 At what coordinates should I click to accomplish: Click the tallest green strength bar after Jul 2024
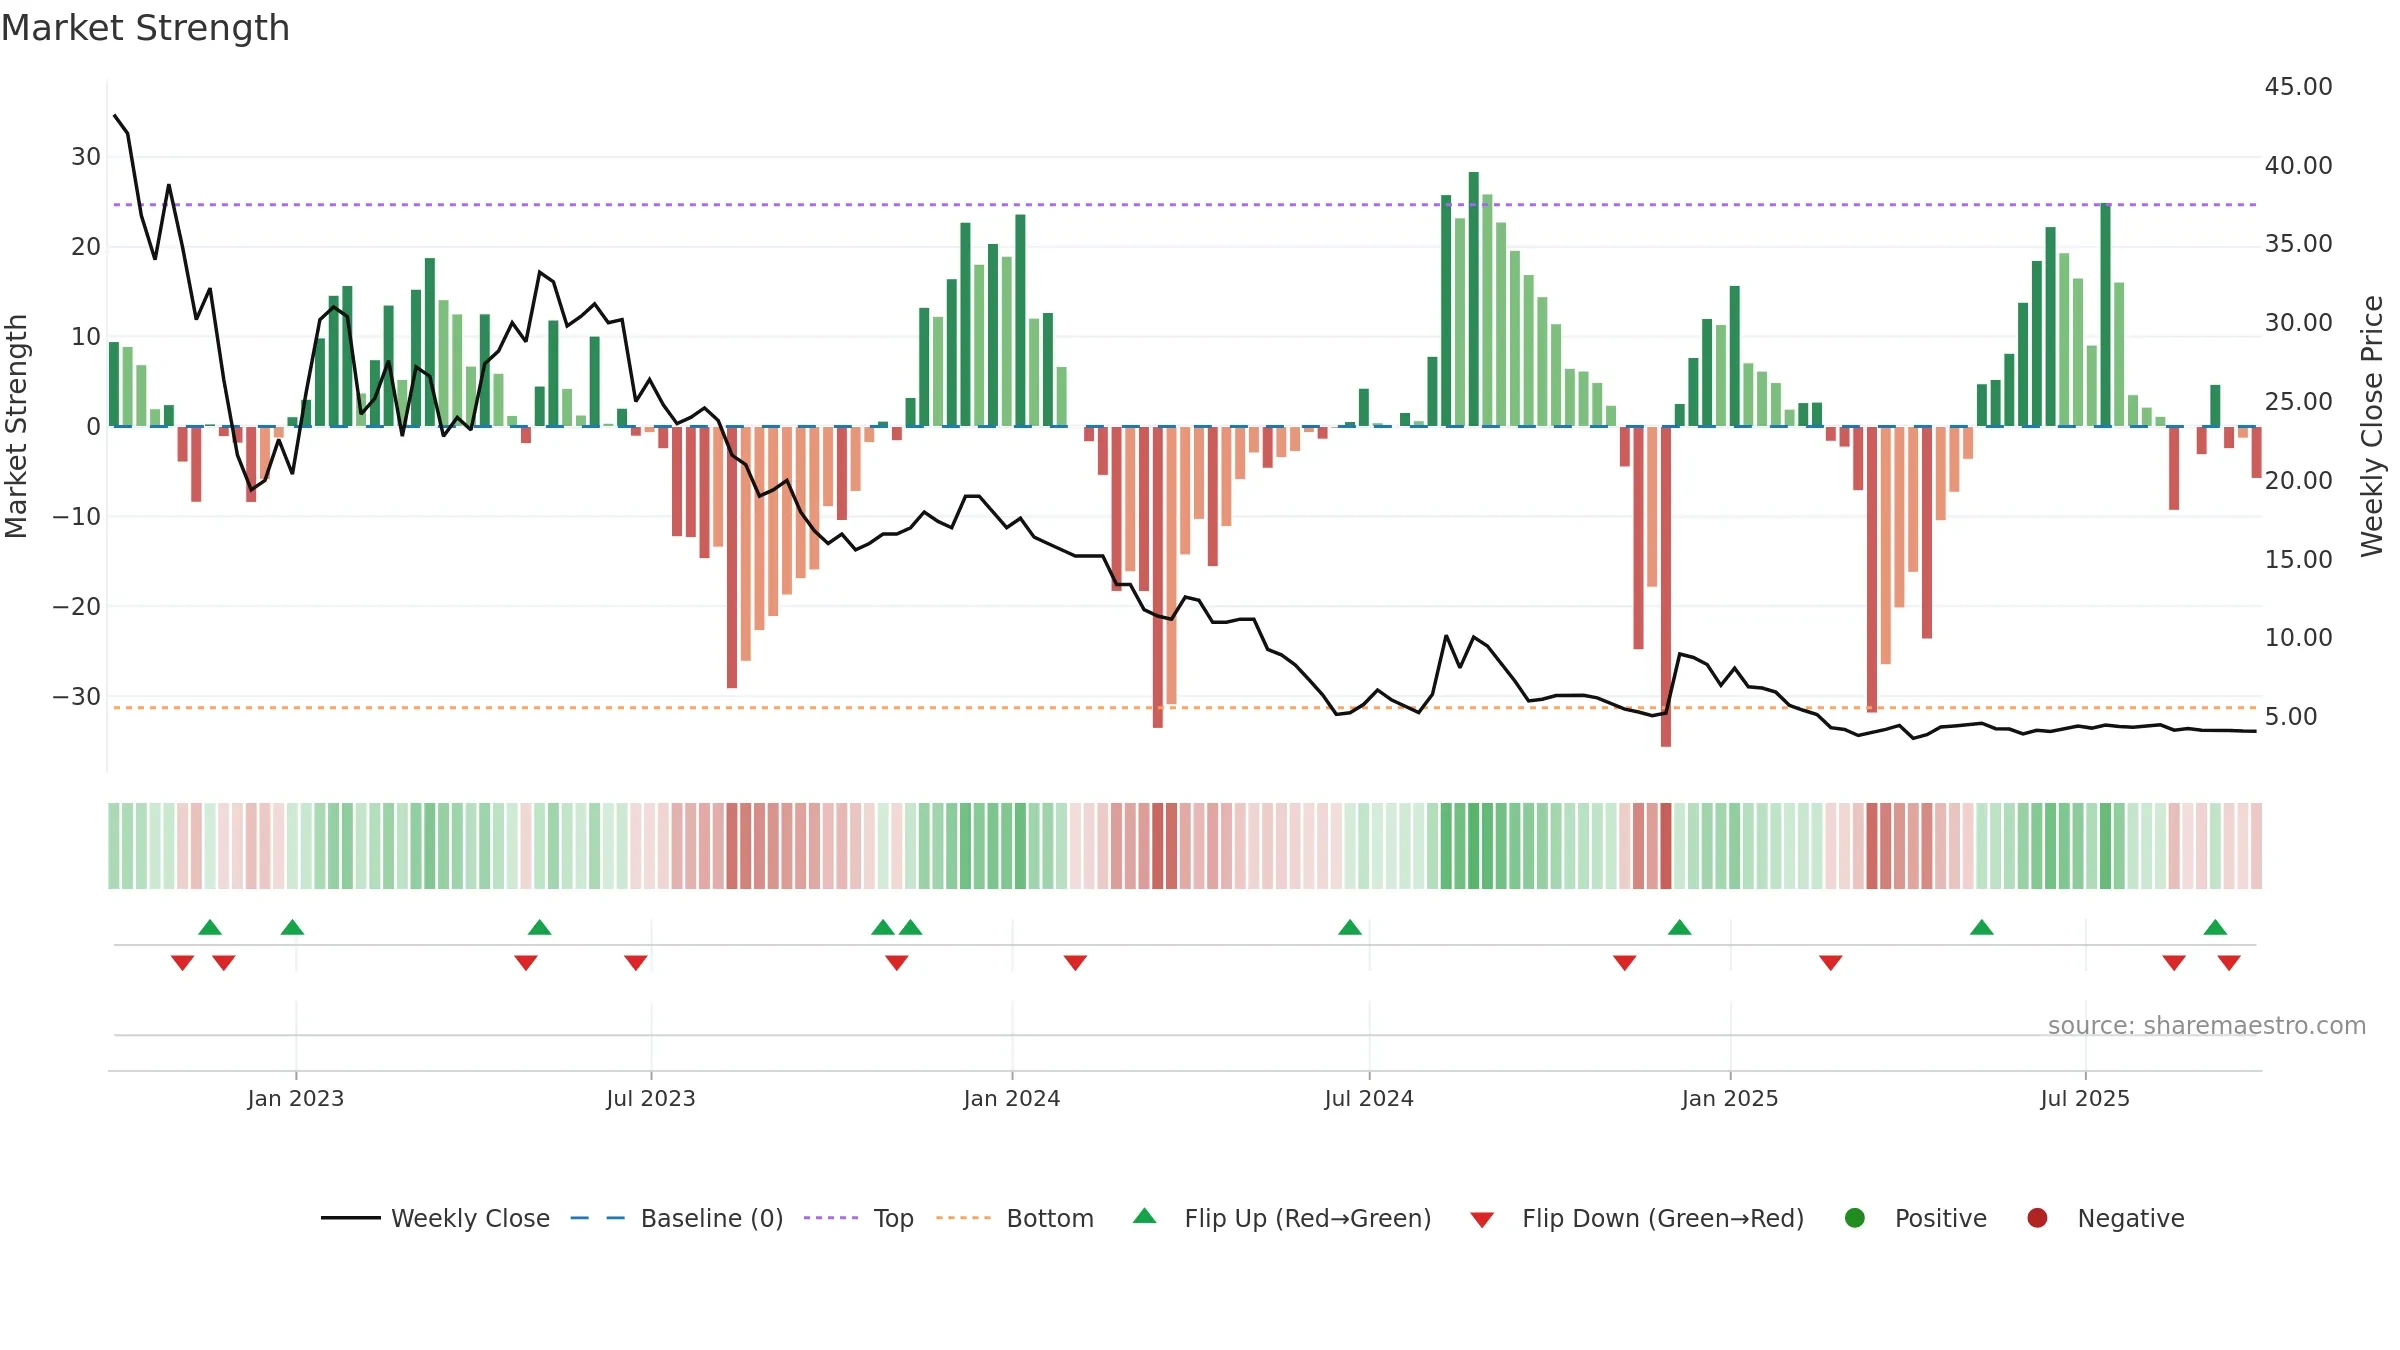coord(1474,299)
